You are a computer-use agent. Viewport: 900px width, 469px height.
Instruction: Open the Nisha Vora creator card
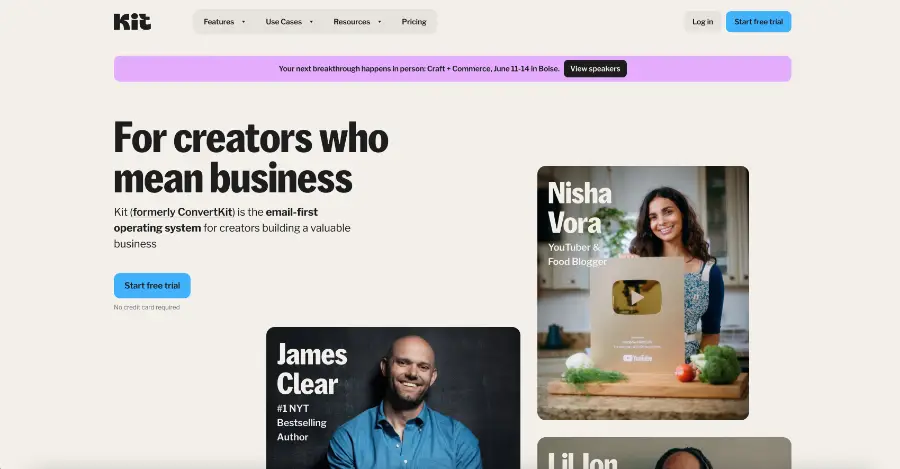click(643, 293)
